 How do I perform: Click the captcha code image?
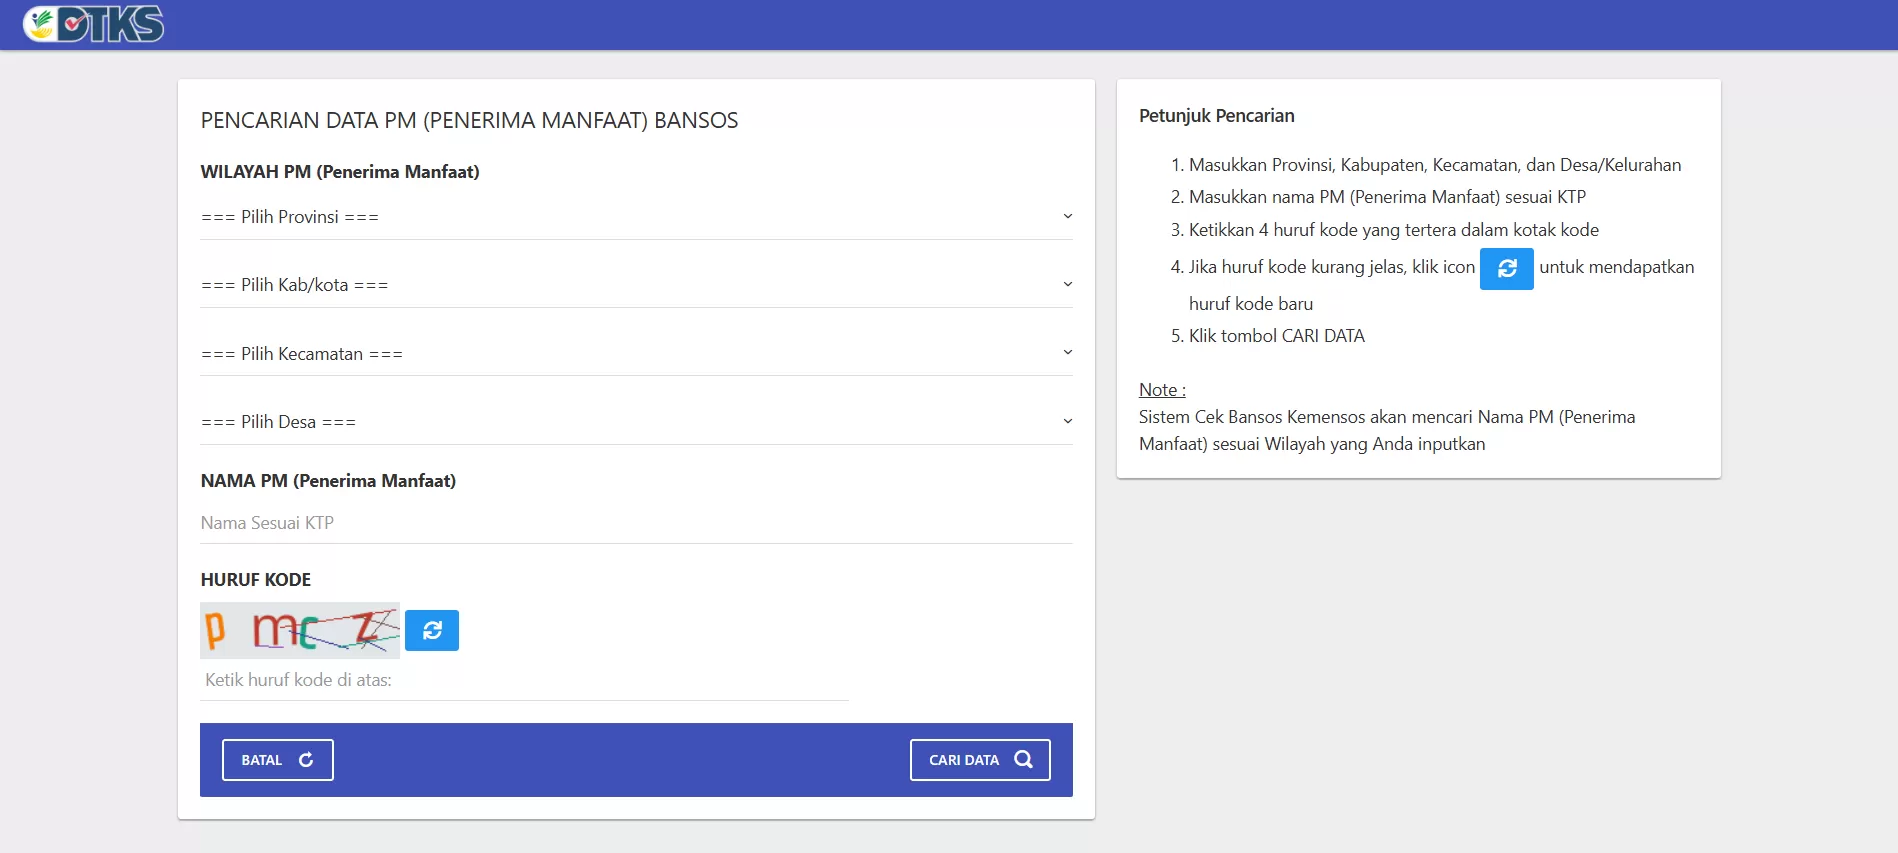point(300,630)
